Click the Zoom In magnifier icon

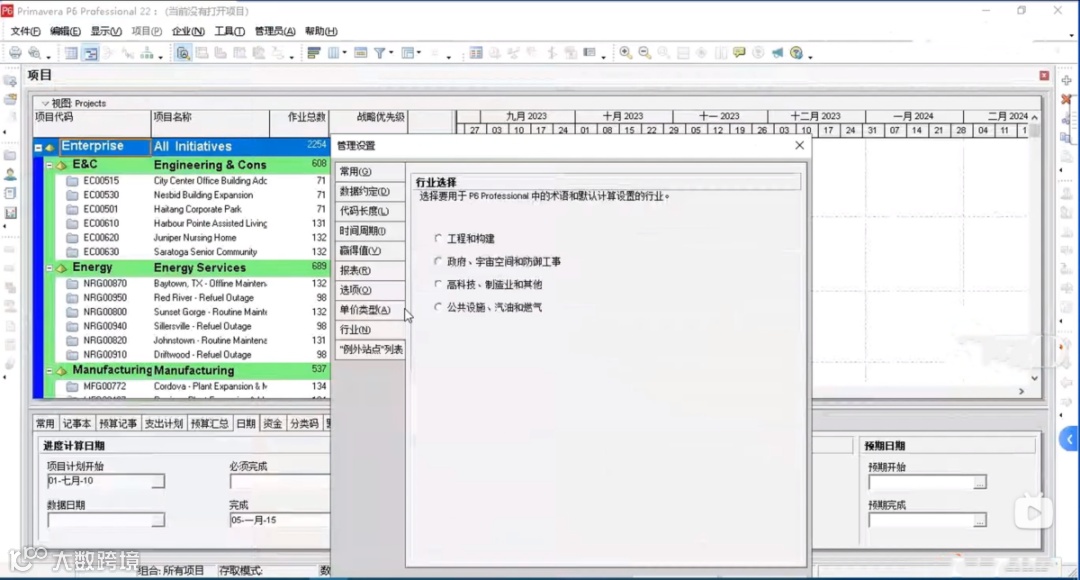tap(624, 52)
